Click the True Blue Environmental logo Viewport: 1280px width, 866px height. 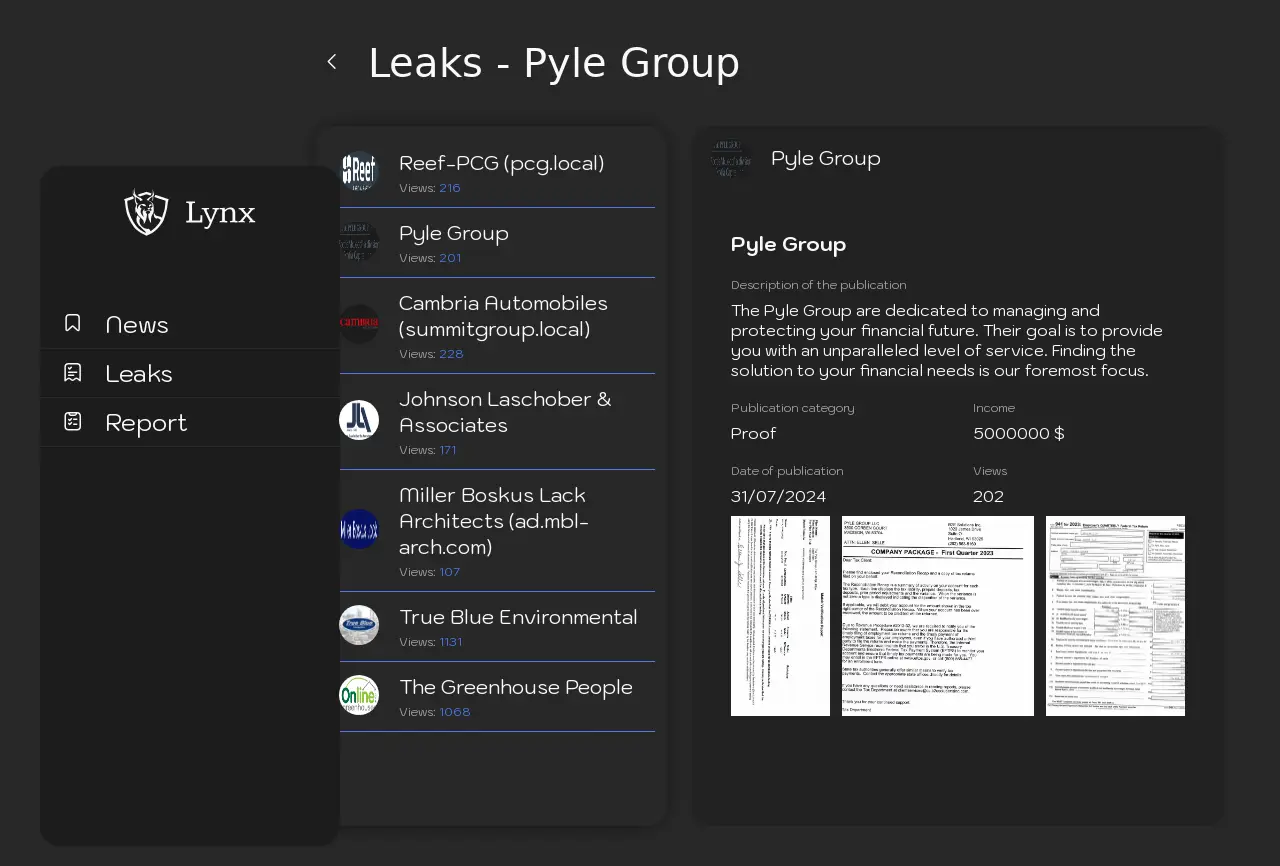pos(359,625)
